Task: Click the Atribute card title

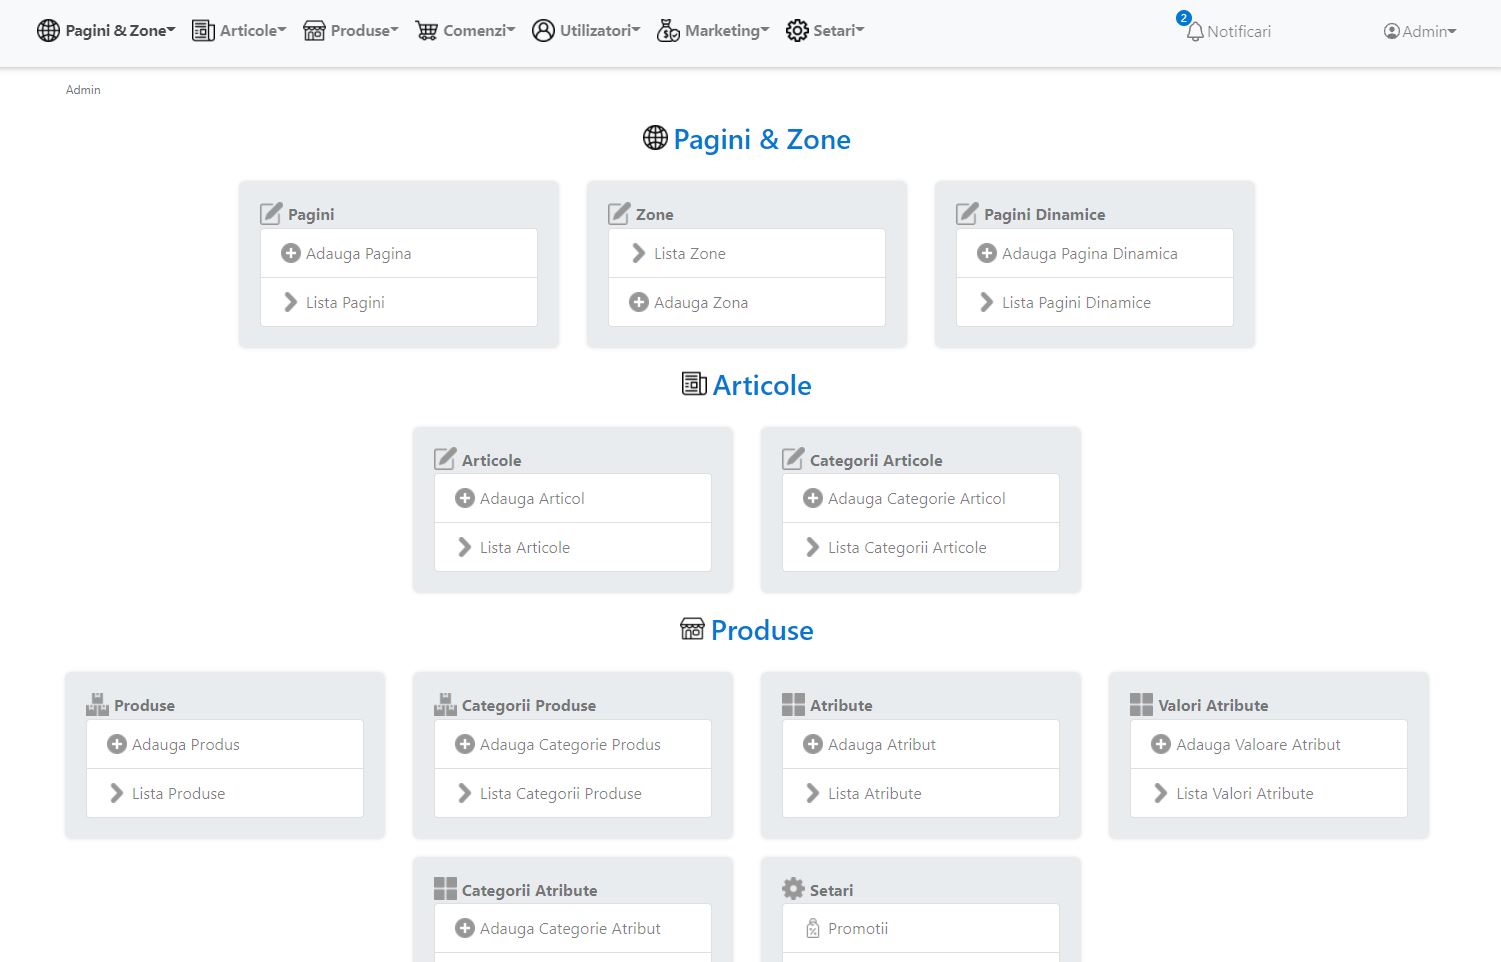Action: tap(841, 705)
